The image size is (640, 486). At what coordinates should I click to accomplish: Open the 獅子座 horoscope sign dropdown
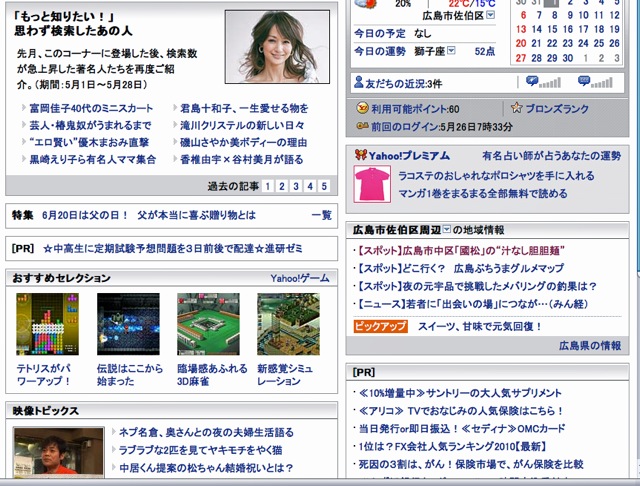[451, 51]
